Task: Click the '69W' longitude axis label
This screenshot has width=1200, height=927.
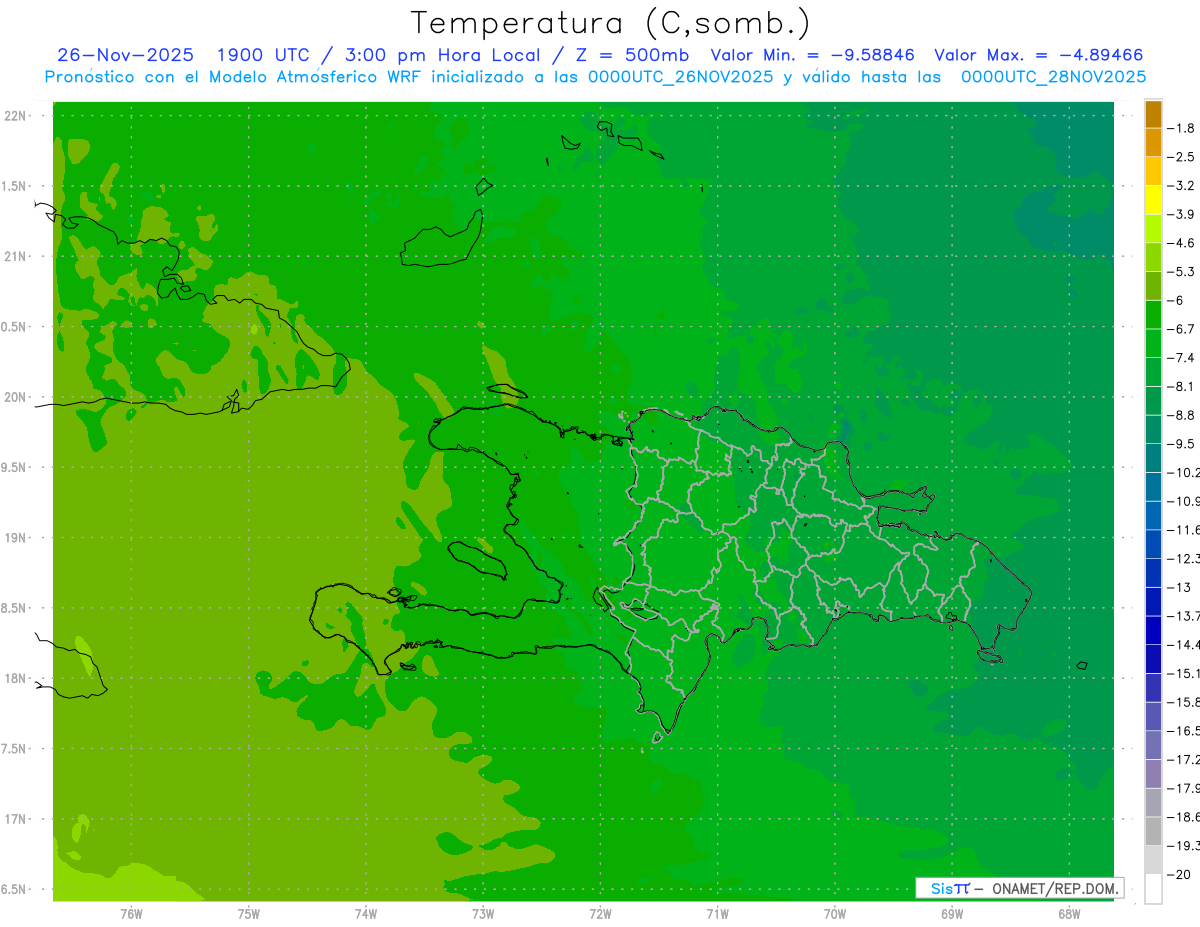Action: (x=952, y=913)
